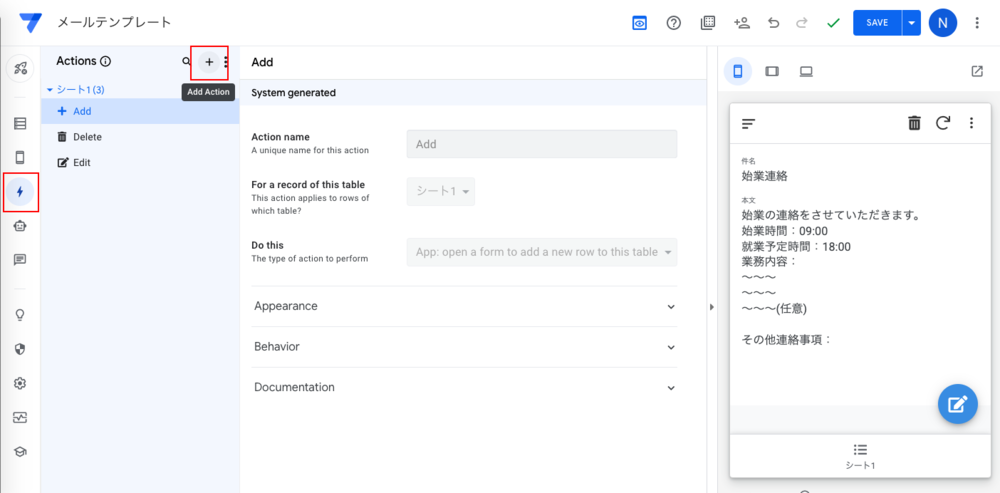Switch preview to mobile device view
This screenshot has width=1000, height=493.
pyautogui.click(x=738, y=71)
